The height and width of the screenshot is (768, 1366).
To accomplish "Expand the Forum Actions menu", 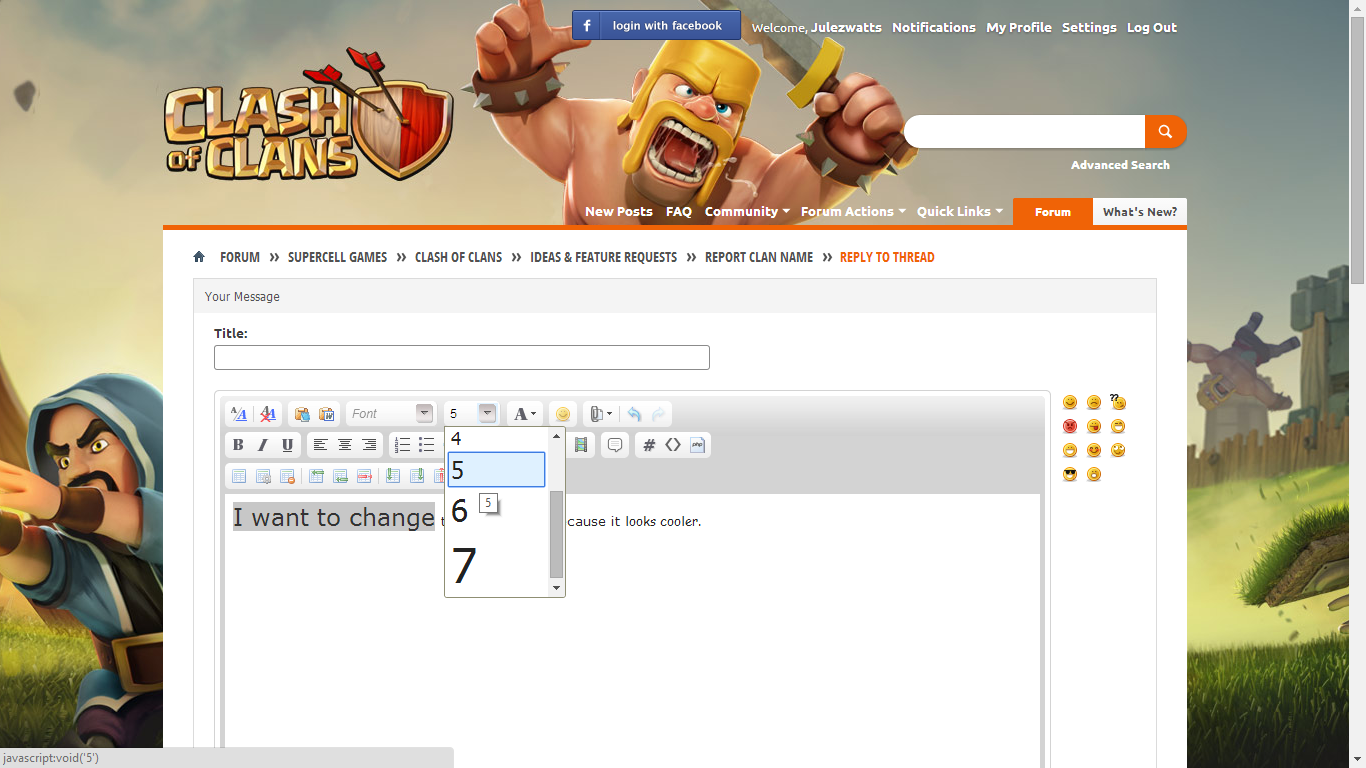I will [853, 211].
